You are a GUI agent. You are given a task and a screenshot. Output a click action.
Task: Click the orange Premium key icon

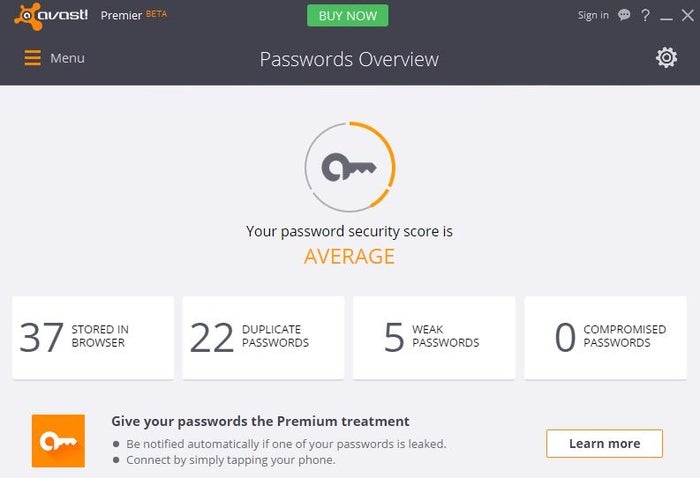click(x=58, y=441)
